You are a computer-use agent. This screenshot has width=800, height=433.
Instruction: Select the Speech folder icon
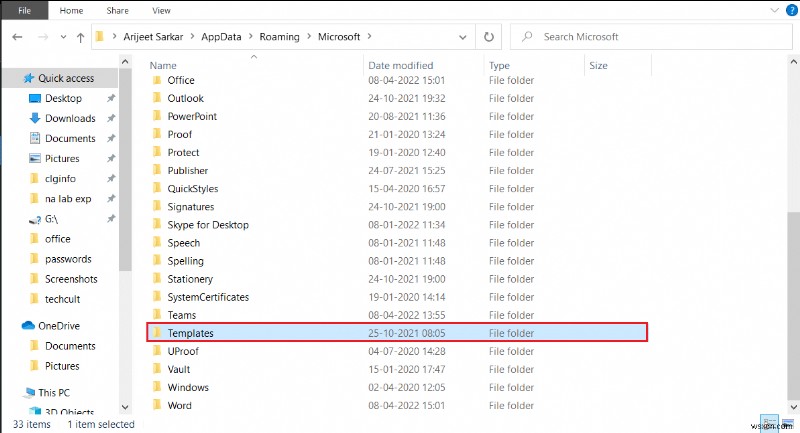[157, 243]
